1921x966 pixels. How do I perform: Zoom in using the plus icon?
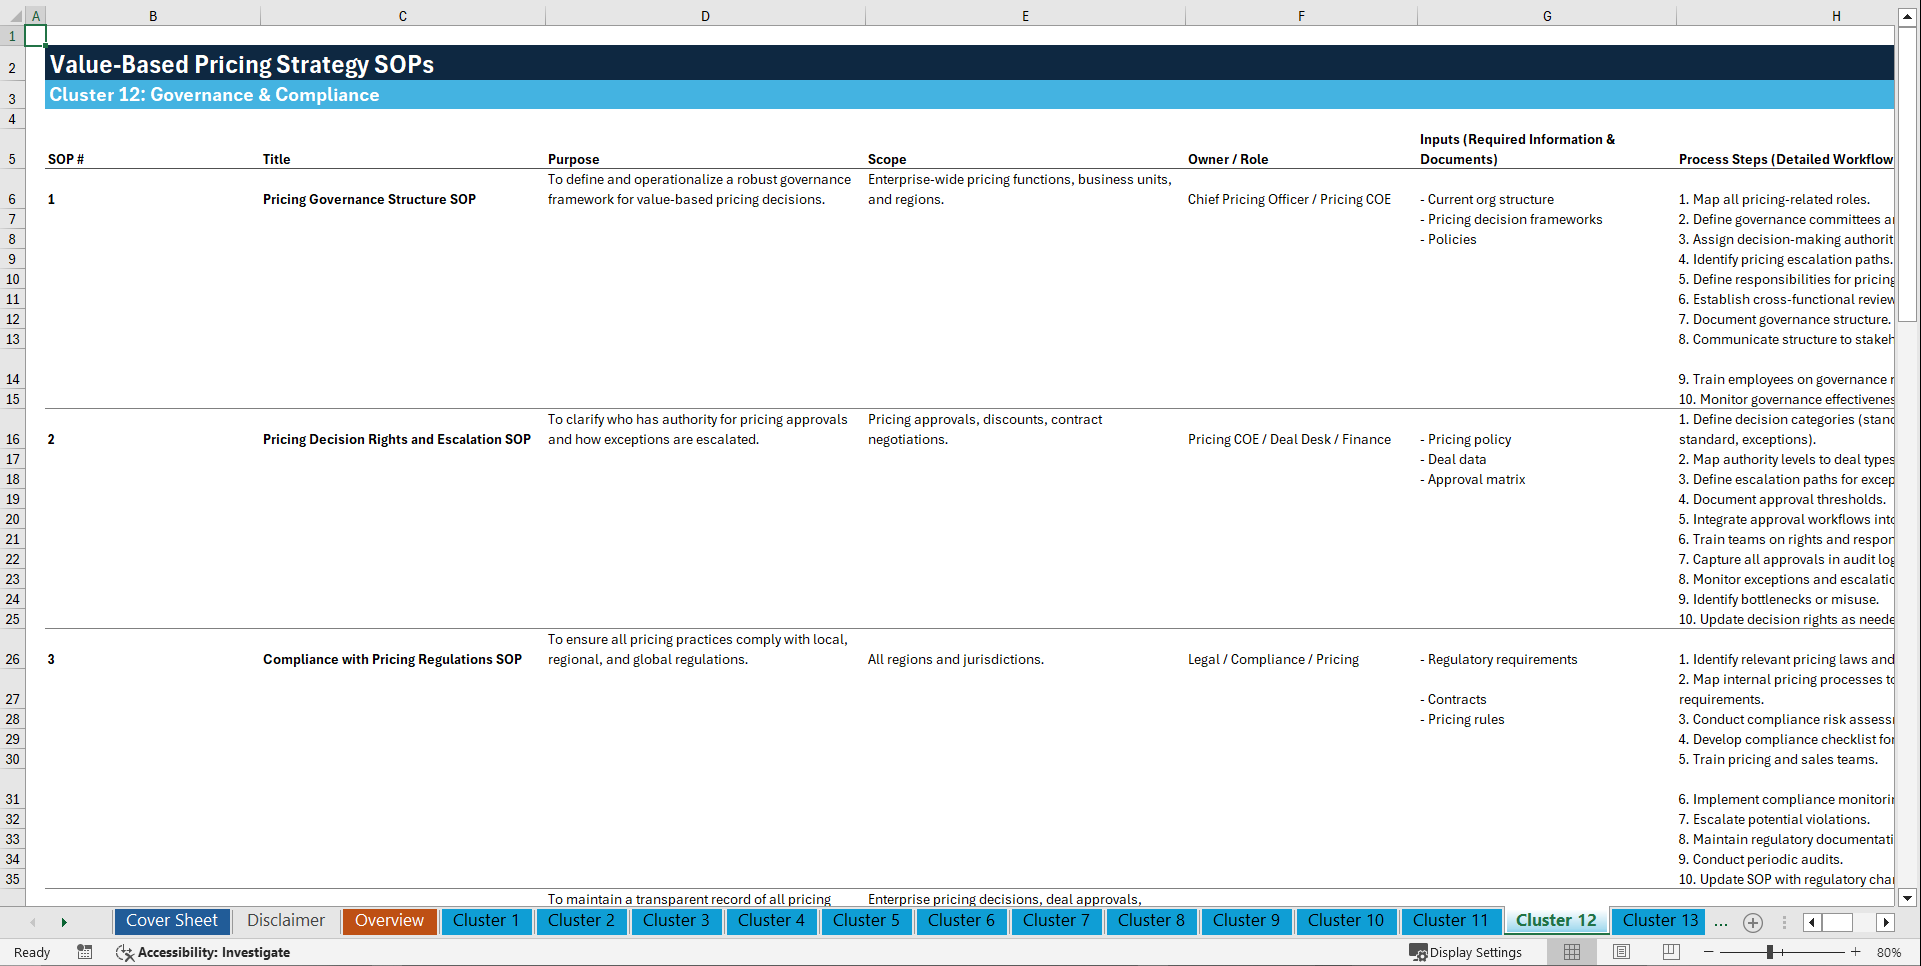(1855, 952)
